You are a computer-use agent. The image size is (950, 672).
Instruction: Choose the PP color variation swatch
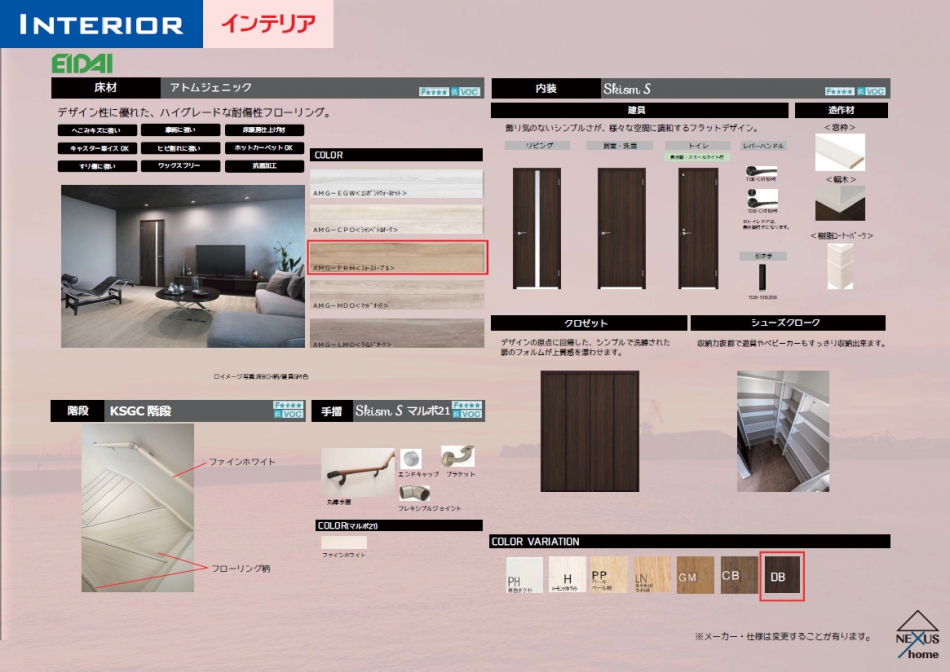(x=609, y=574)
